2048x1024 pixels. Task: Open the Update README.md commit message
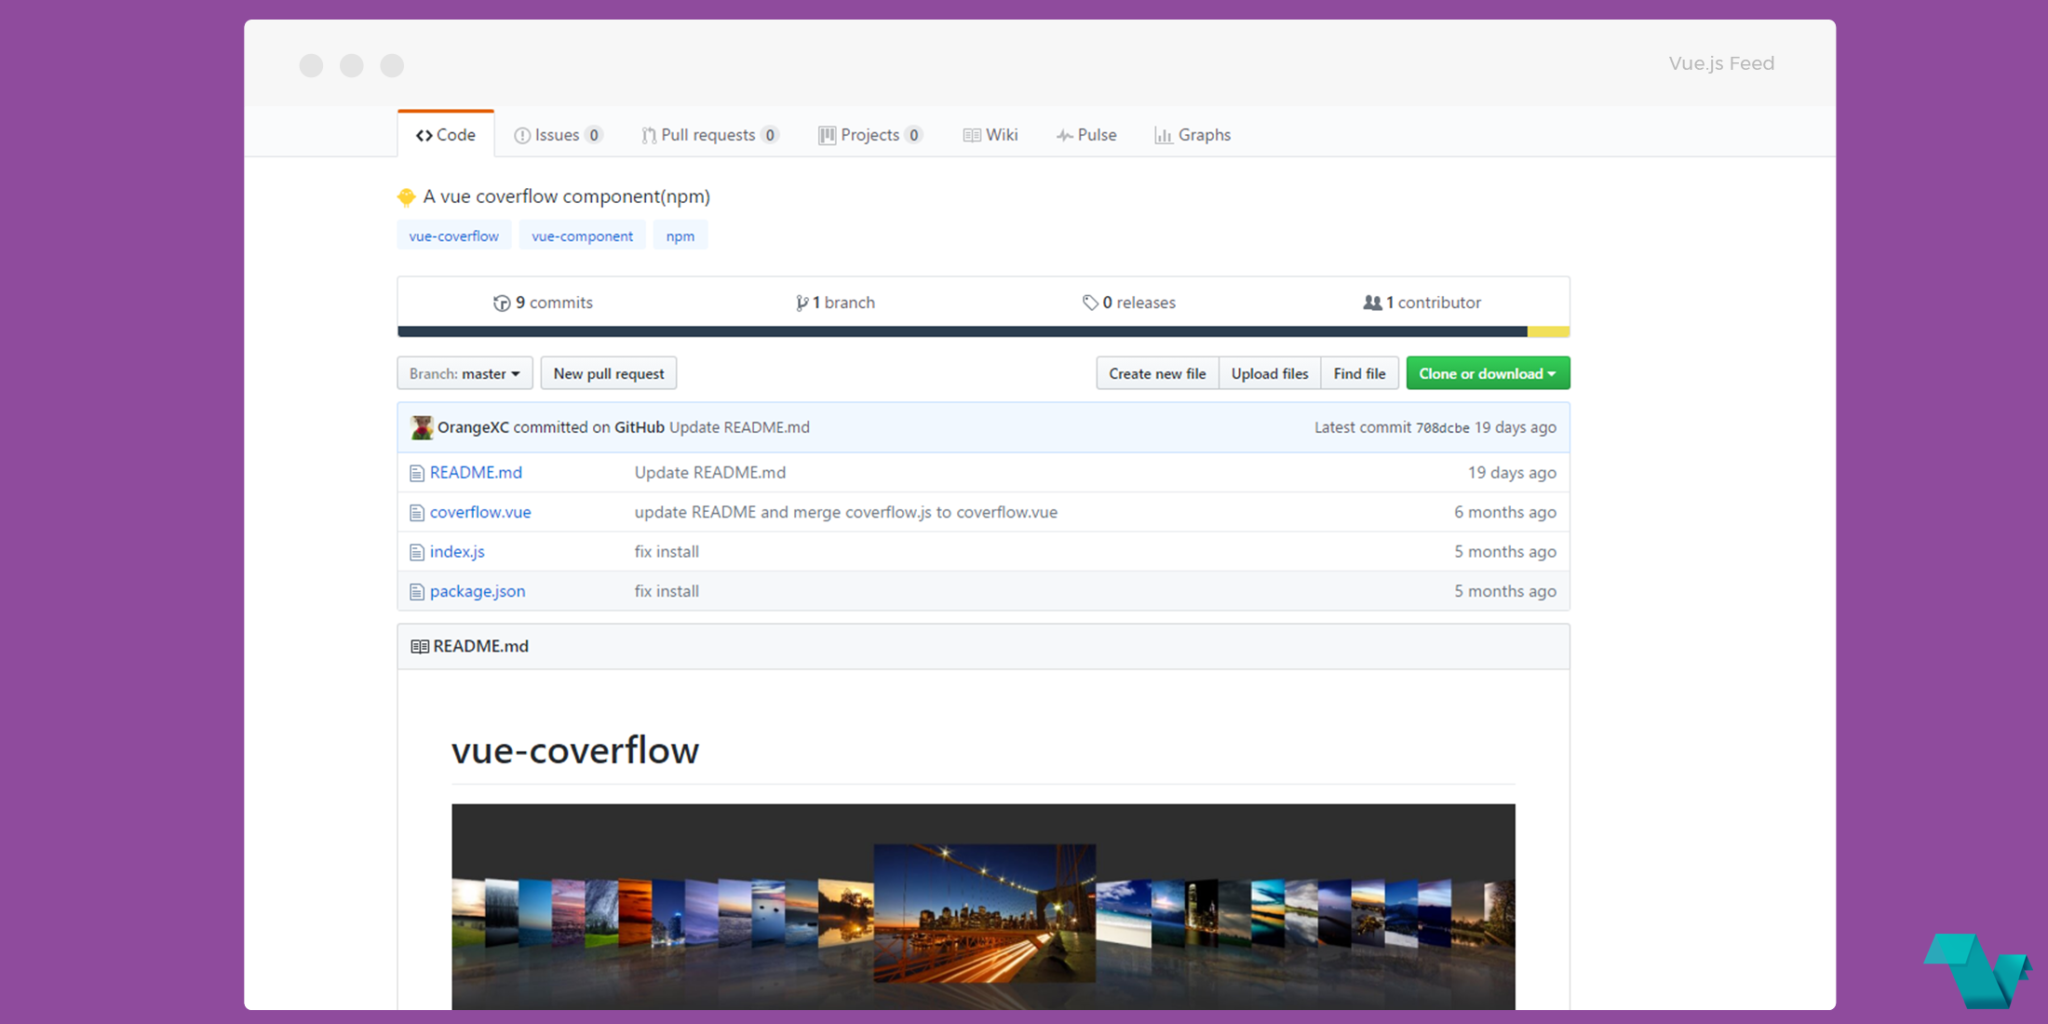[739, 427]
